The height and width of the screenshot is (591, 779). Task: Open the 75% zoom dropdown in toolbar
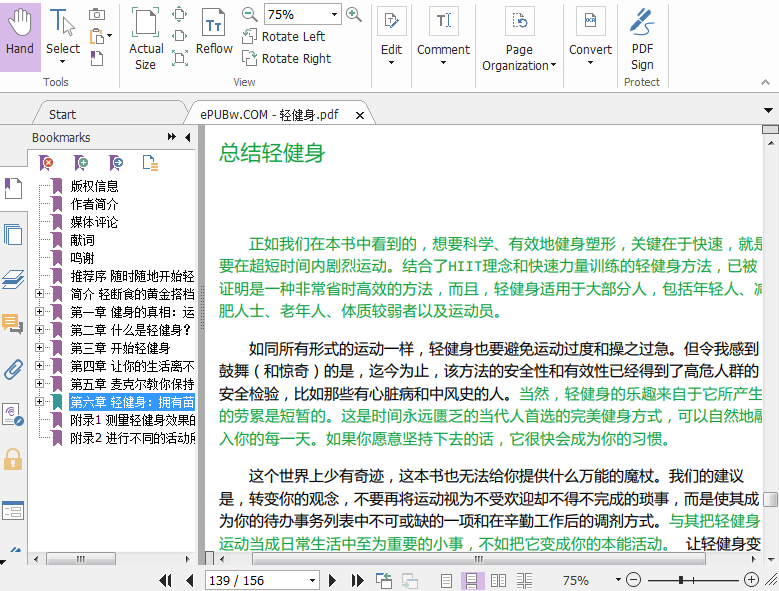[x=334, y=15]
